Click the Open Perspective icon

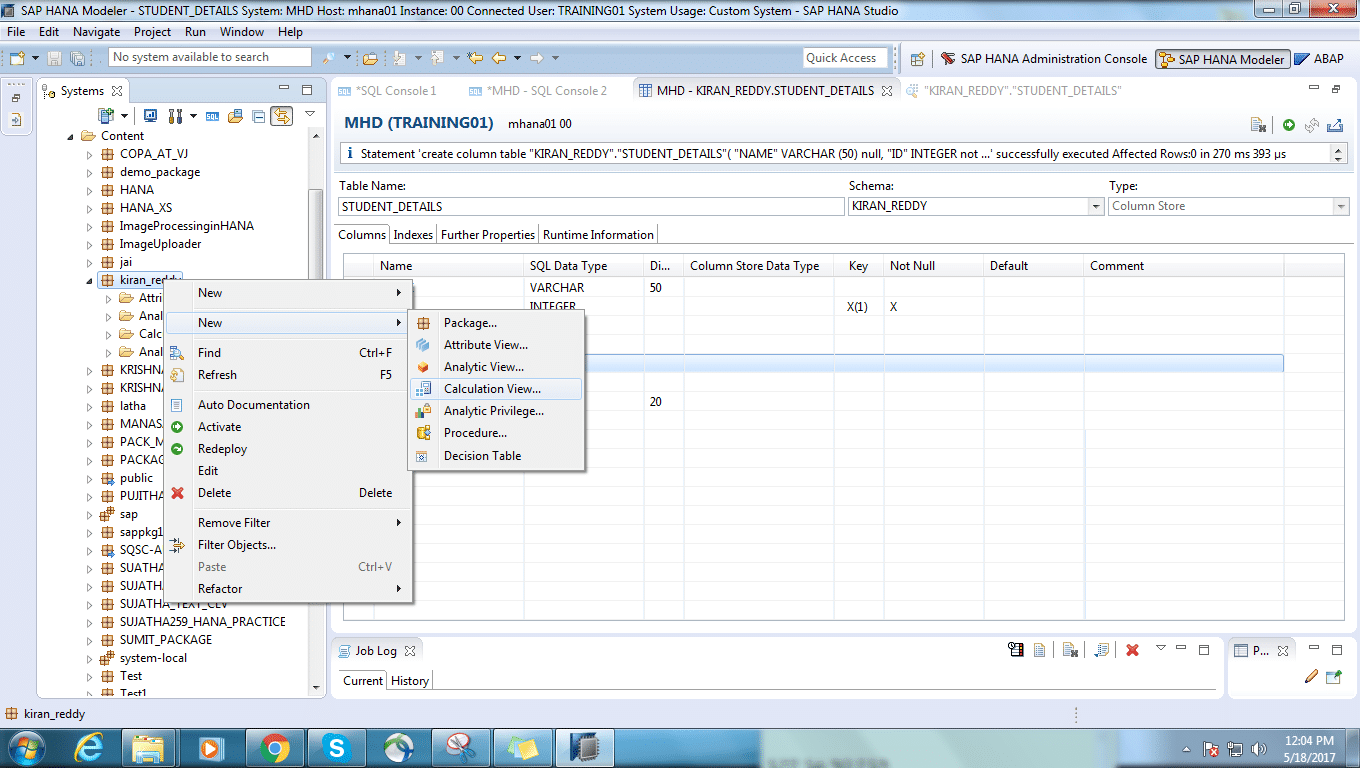tap(917, 59)
